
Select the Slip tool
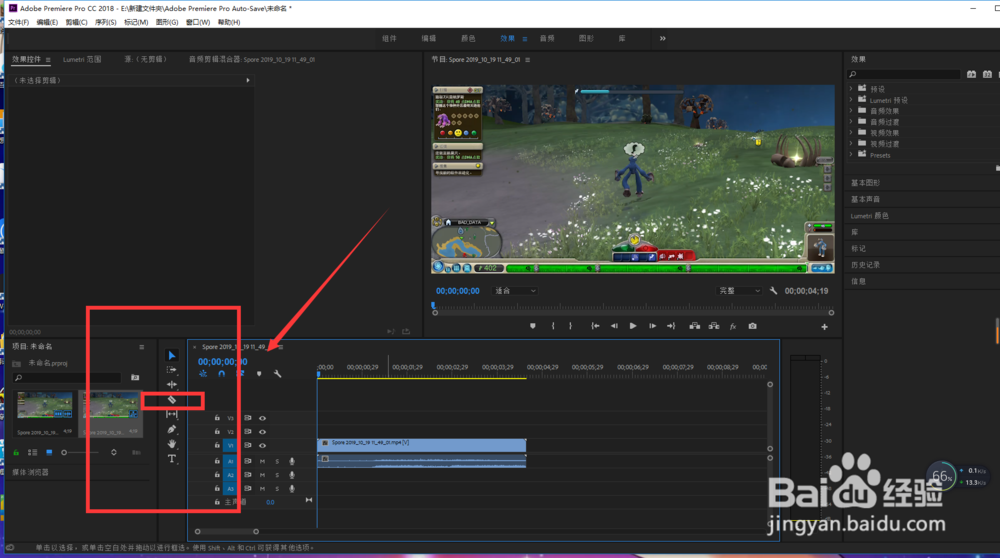point(172,415)
